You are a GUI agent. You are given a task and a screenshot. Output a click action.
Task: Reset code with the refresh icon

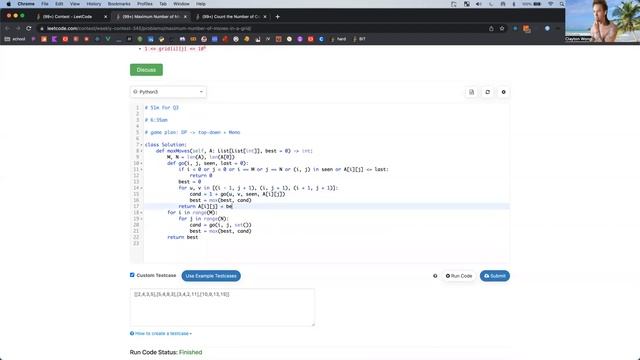click(487, 92)
